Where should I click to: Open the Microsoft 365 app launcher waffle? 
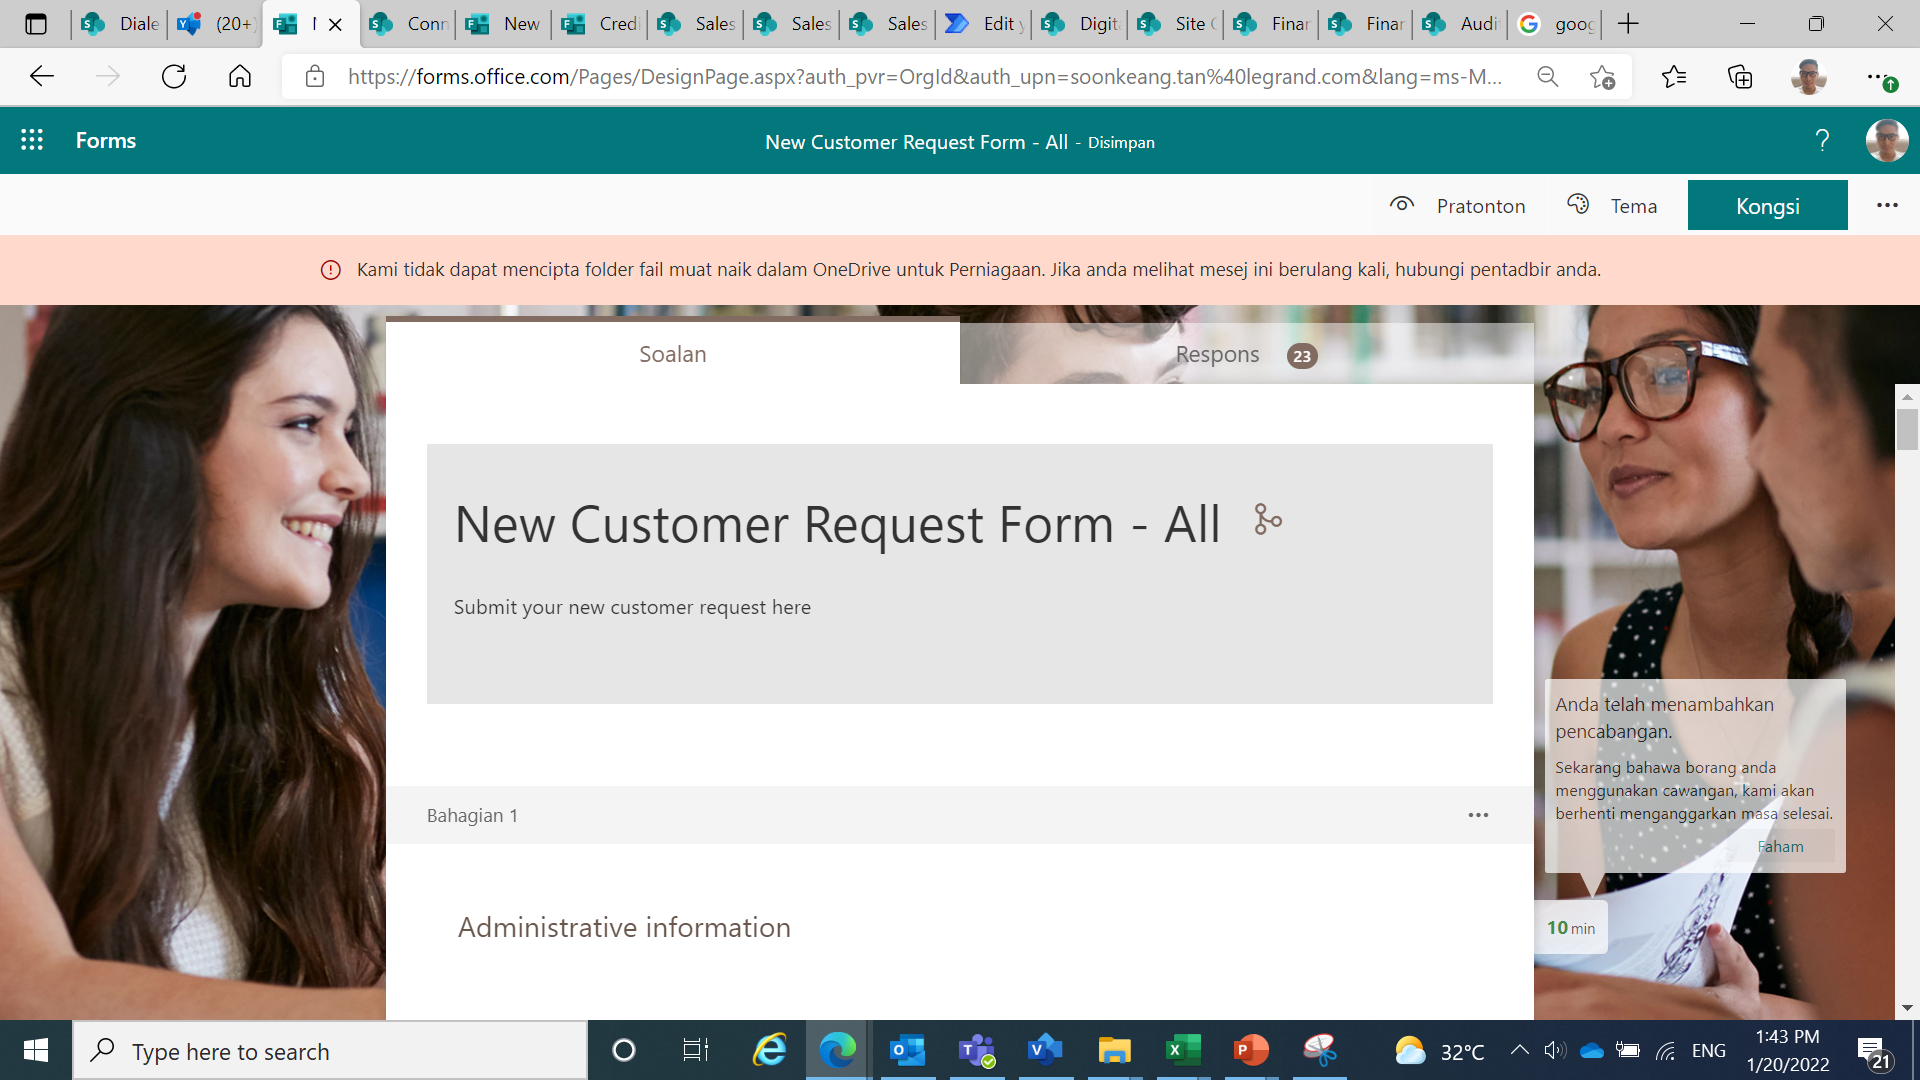pyautogui.click(x=32, y=140)
